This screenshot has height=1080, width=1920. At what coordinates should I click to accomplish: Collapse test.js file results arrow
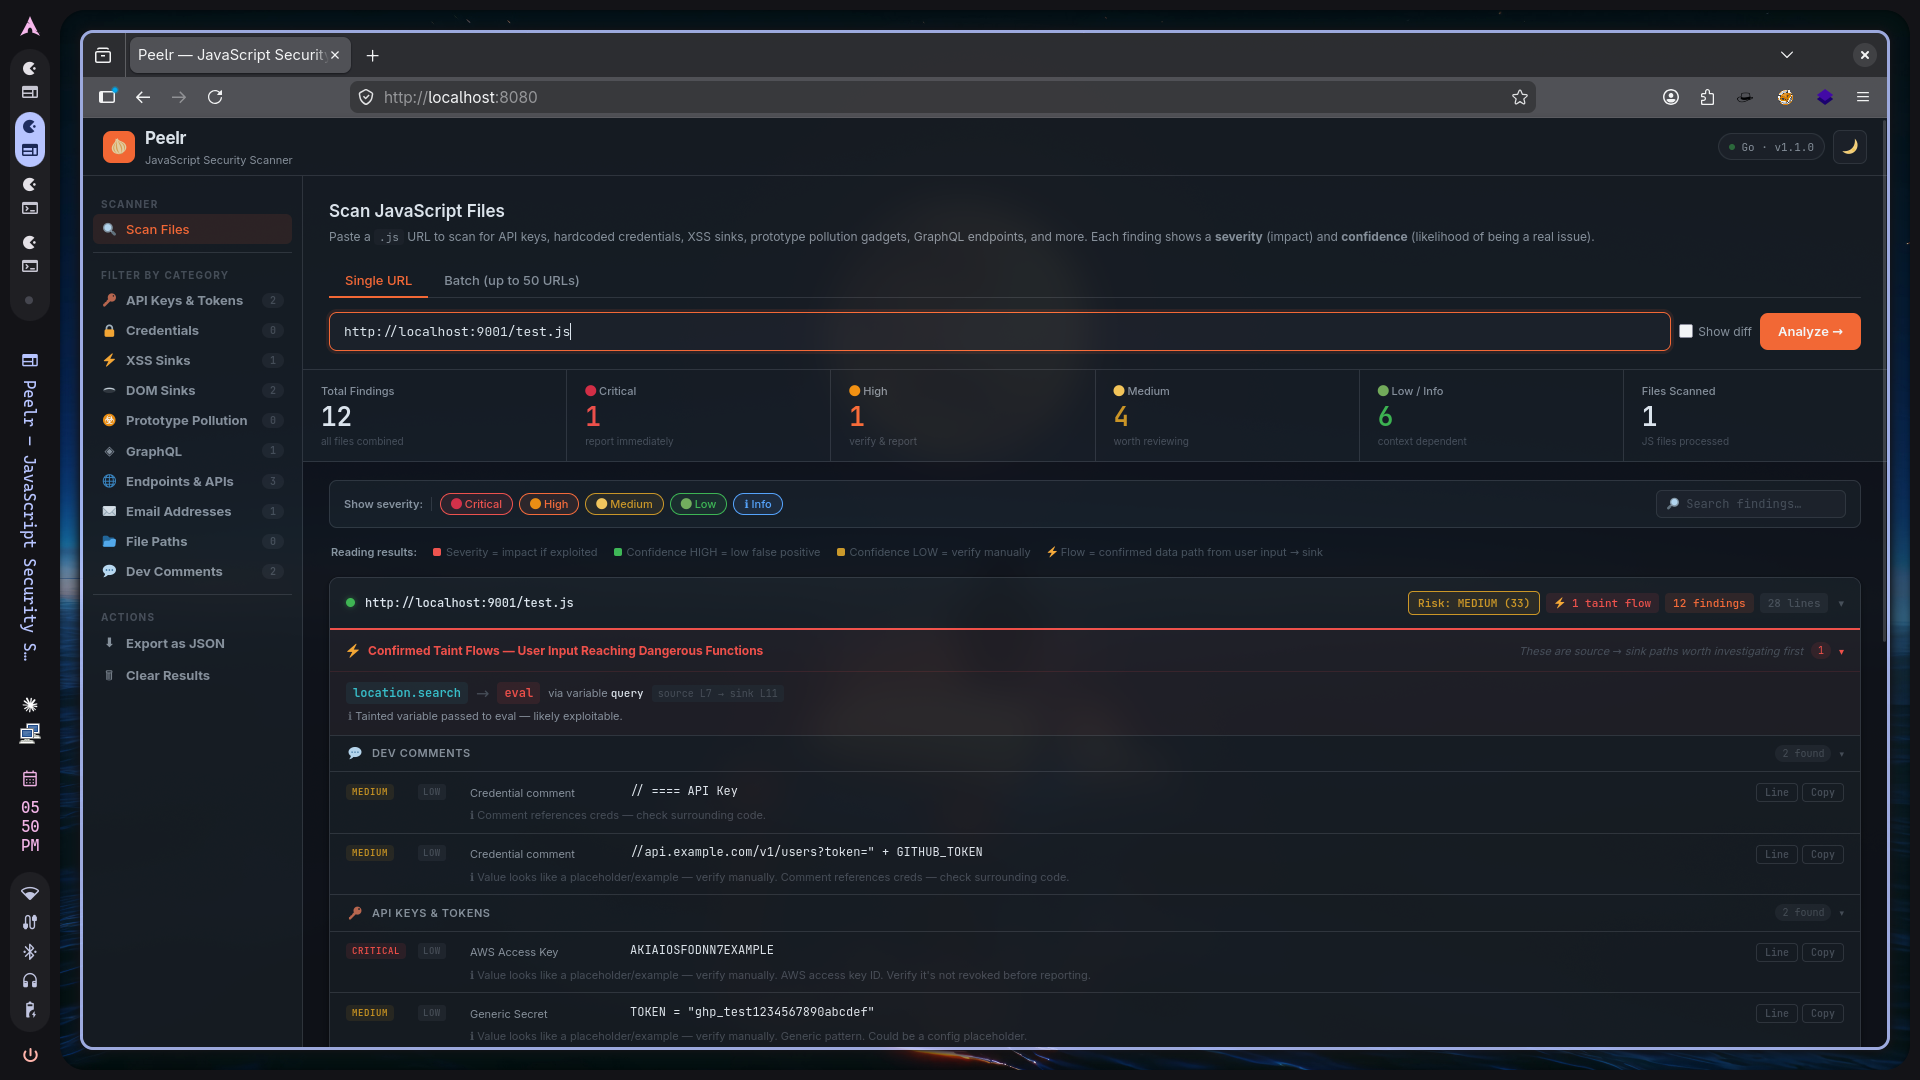pos(1841,603)
